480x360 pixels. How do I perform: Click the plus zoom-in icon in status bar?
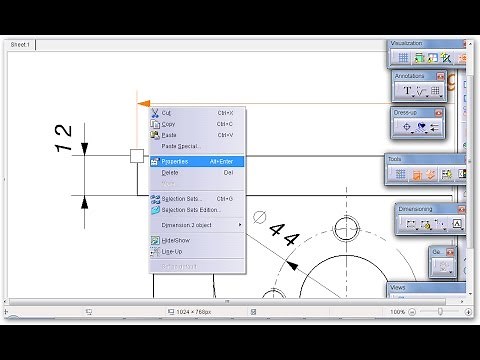(468, 312)
